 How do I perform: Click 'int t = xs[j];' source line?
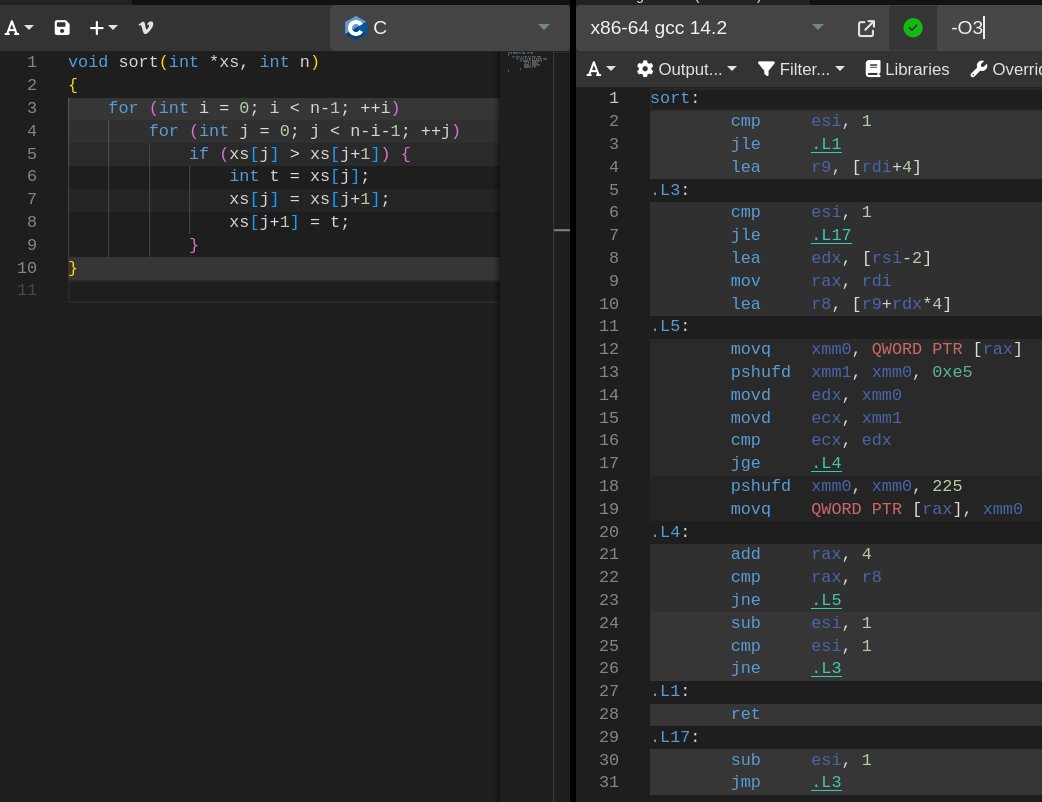299,176
